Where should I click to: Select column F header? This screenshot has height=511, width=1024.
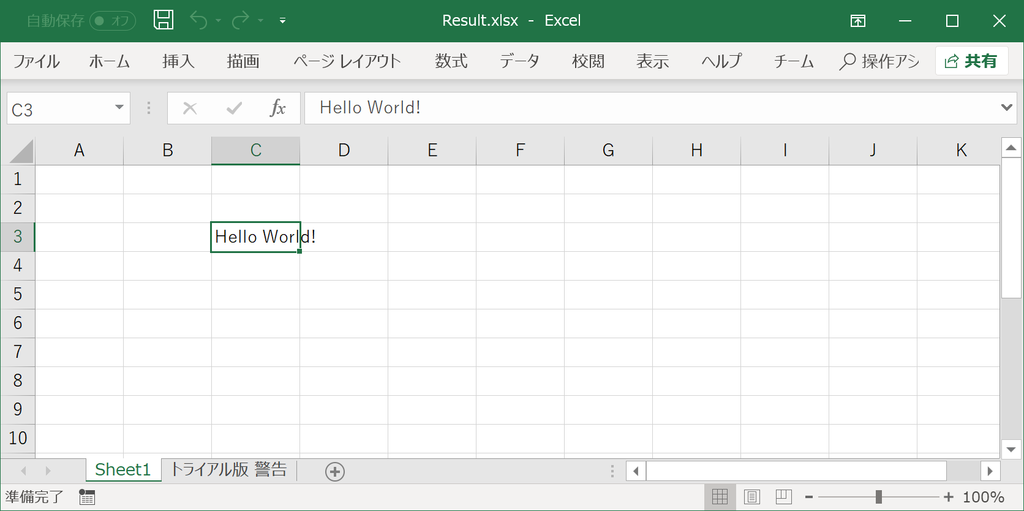coord(520,151)
